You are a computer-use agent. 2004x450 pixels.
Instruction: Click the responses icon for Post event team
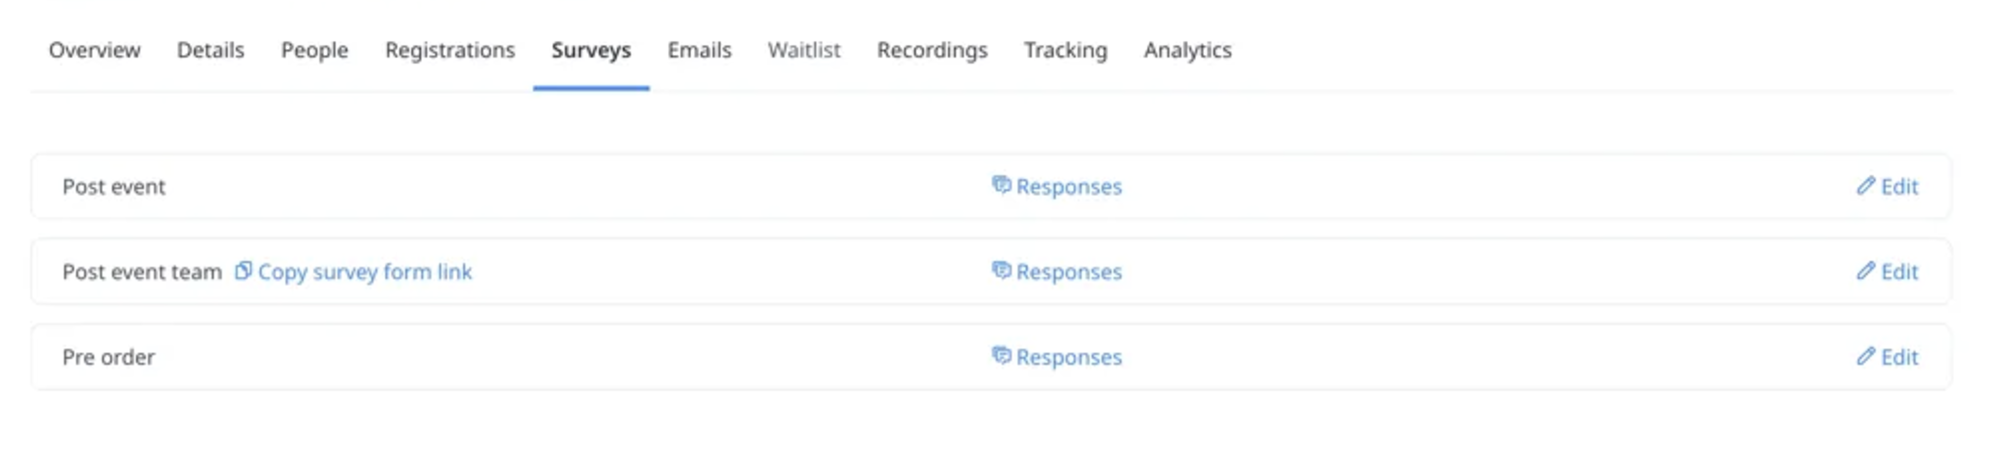pos(1001,270)
